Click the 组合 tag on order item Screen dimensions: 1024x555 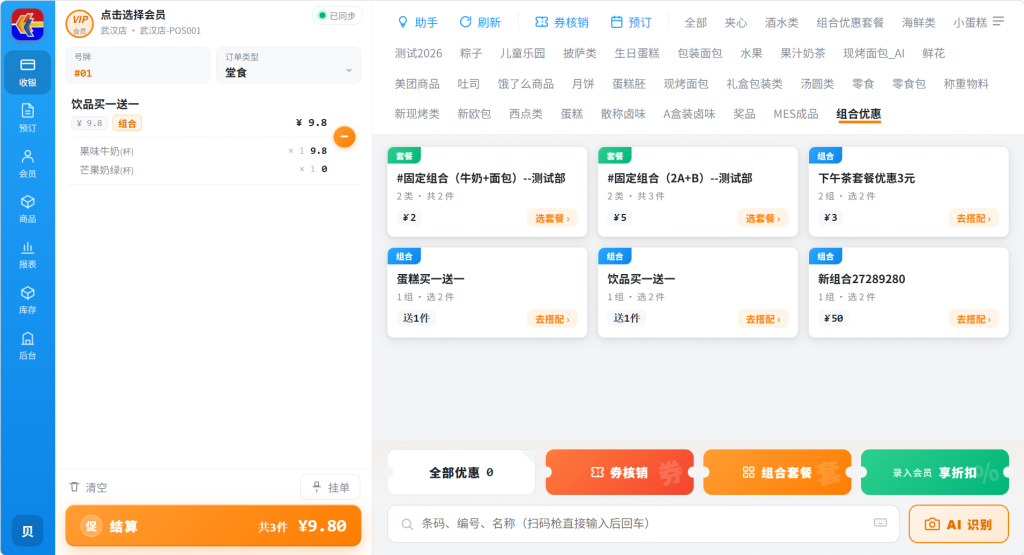(127, 123)
